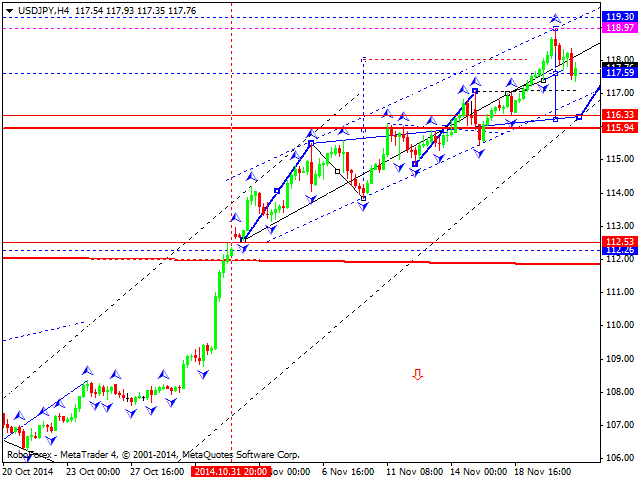This screenshot has height=480, width=640.
Task: Click the red 2014.10.31 20:00 date marker
Action: pos(231,470)
